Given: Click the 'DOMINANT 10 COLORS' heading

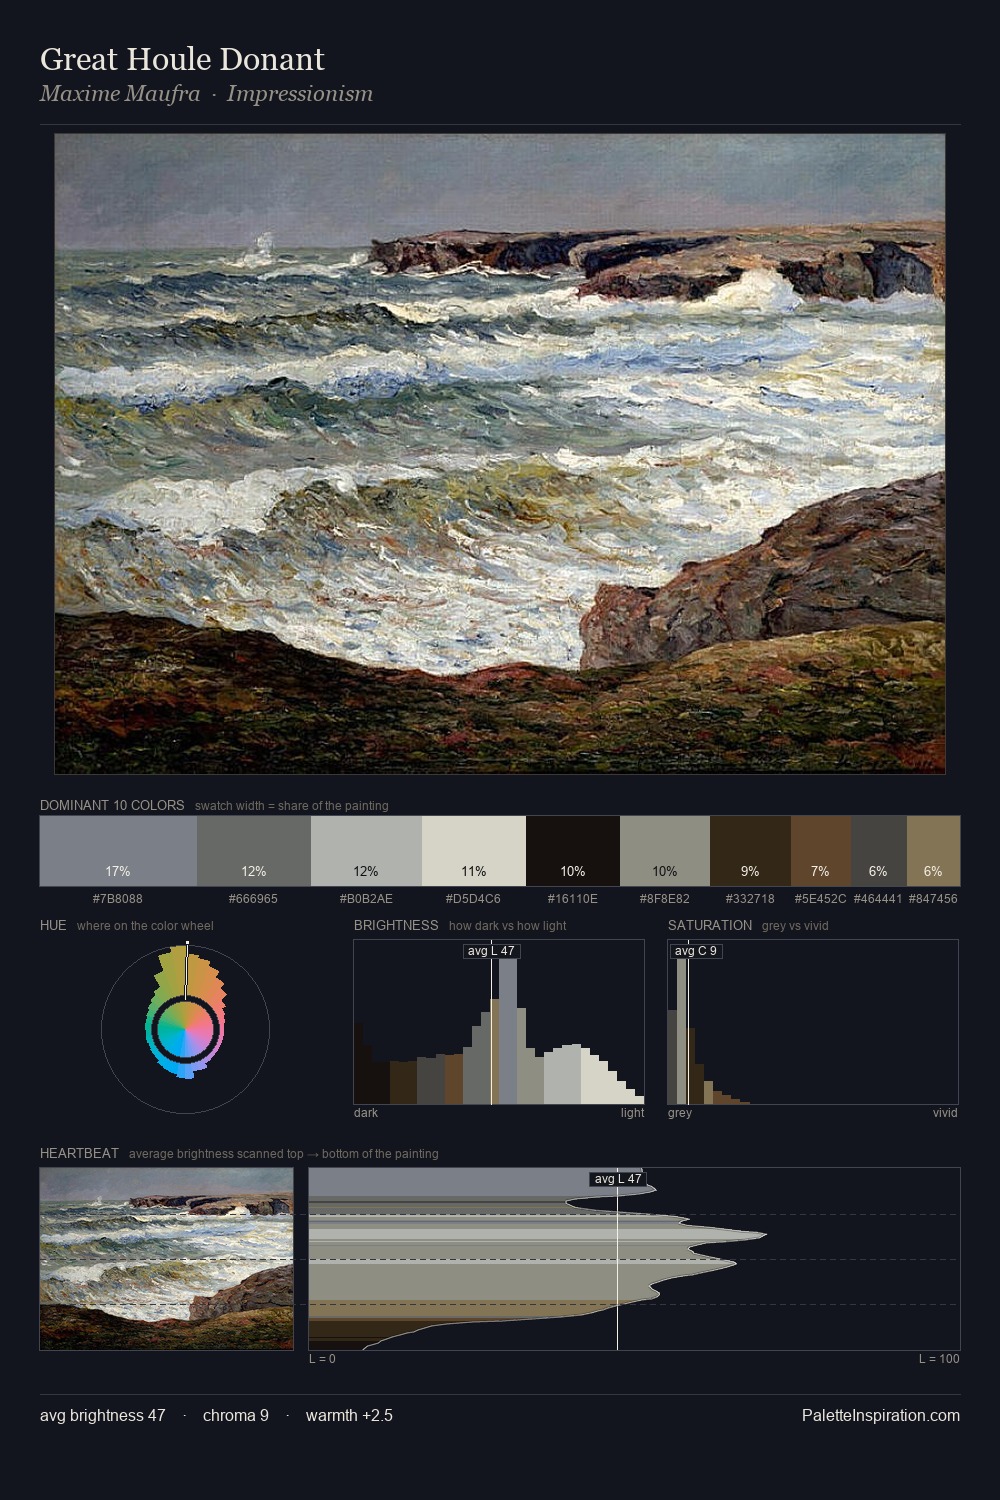Looking at the screenshot, I should 112,805.
